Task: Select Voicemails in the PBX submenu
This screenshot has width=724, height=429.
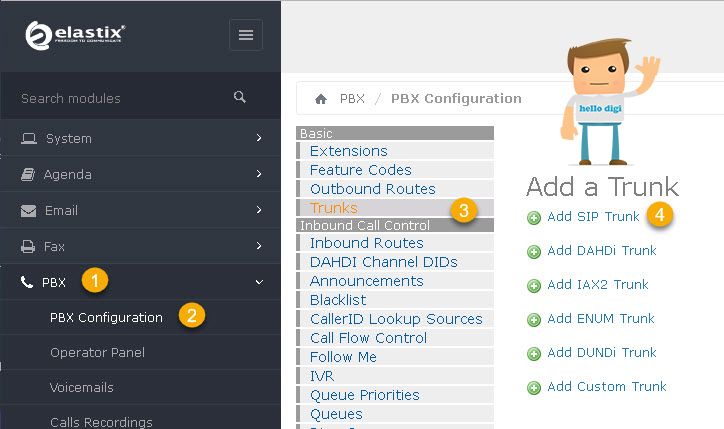Action: [x=82, y=387]
